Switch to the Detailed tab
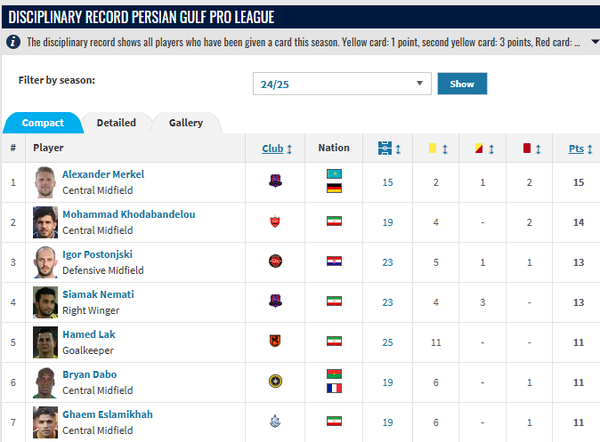Screen dimensions: 600x442 [116, 123]
